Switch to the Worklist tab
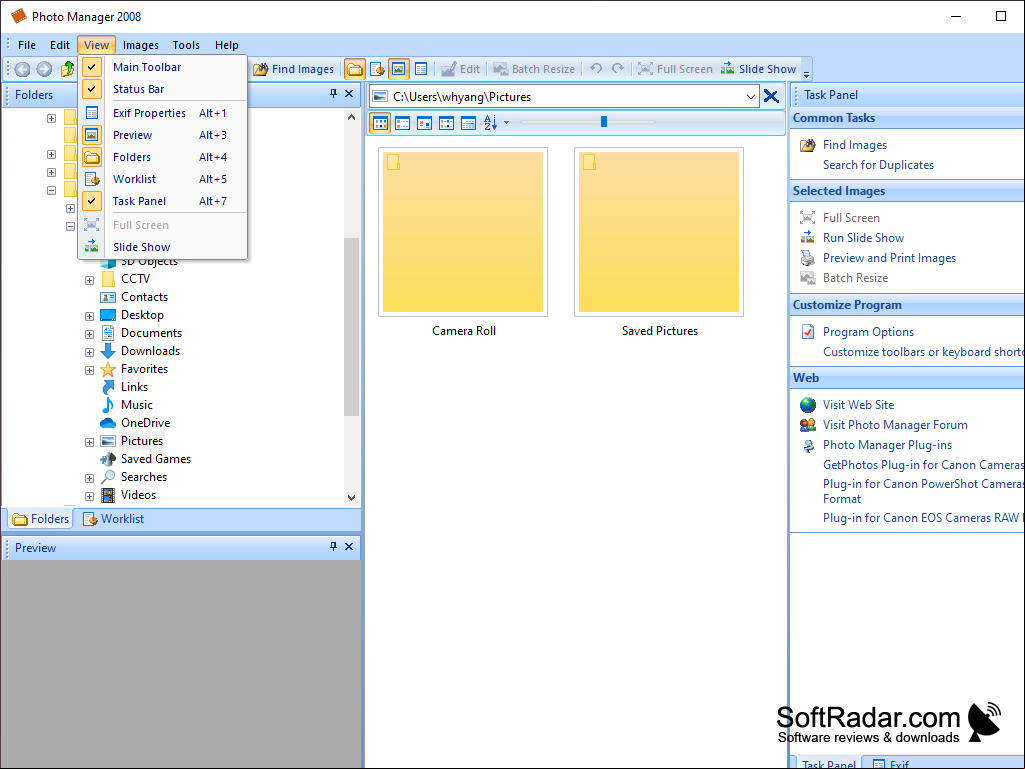The height and width of the screenshot is (769, 1025). point(114,519)
